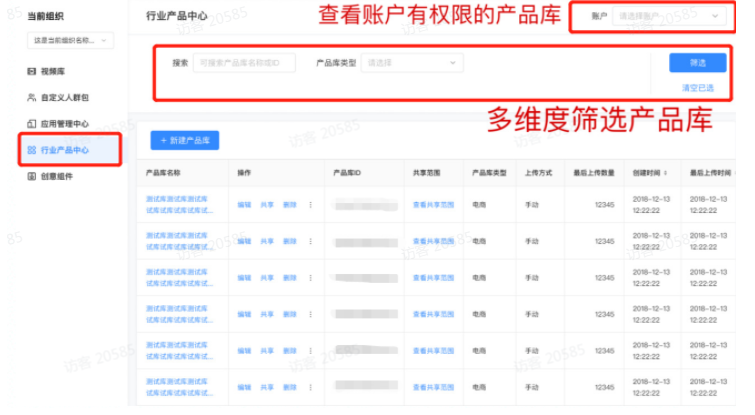The height and width of the screenshot is (415, 755).
Task: Click 编辑 in the first table row
Action: pyautogui.click(x=244, y=205)
